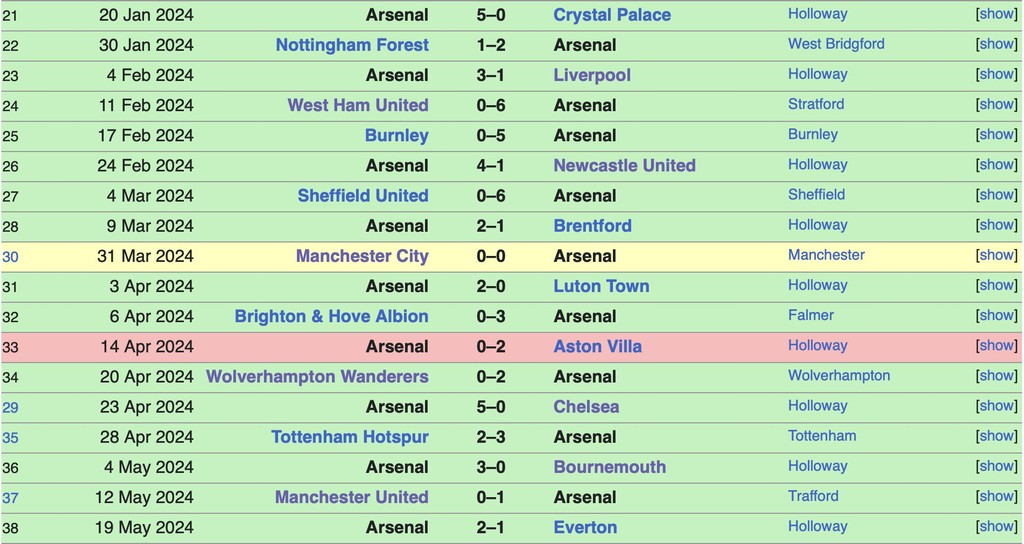This screenshot has height=544, width=1024.
Task: Open the Liverpool team link
Action: [592, 76]
